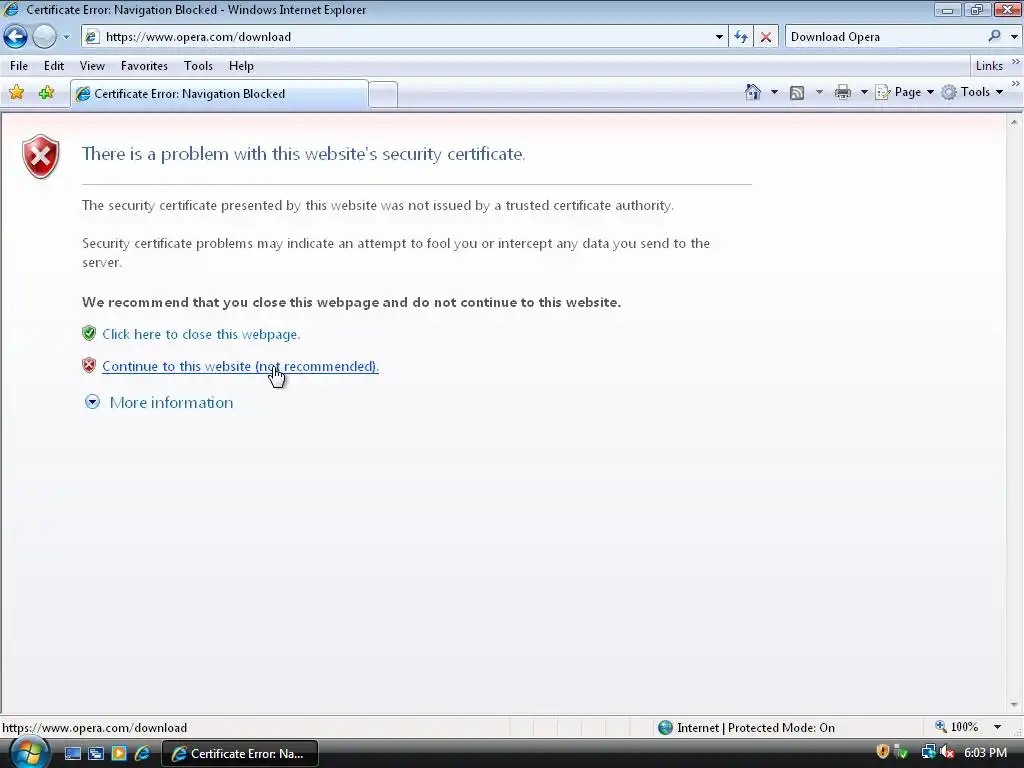
Task: Open the Tools gear command bar menu
Action: (972, 92)
